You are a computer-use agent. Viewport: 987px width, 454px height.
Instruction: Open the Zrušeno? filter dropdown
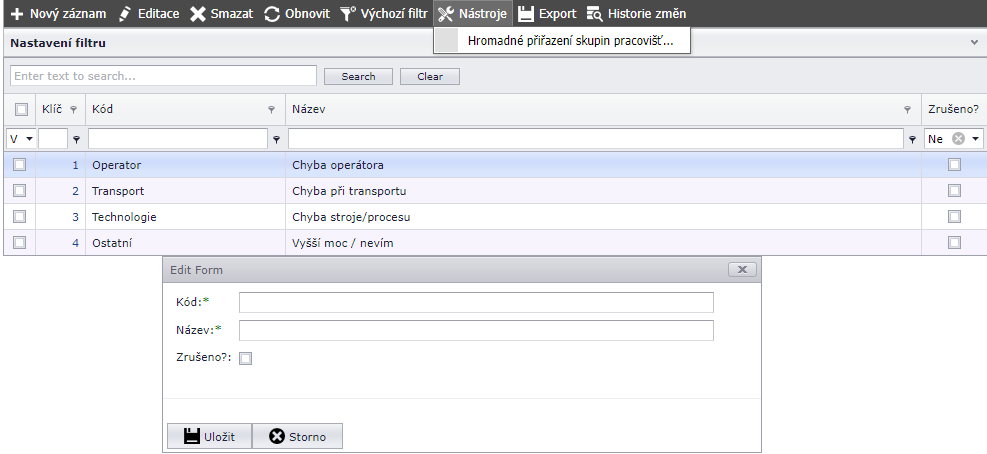[x=976, y=139]
